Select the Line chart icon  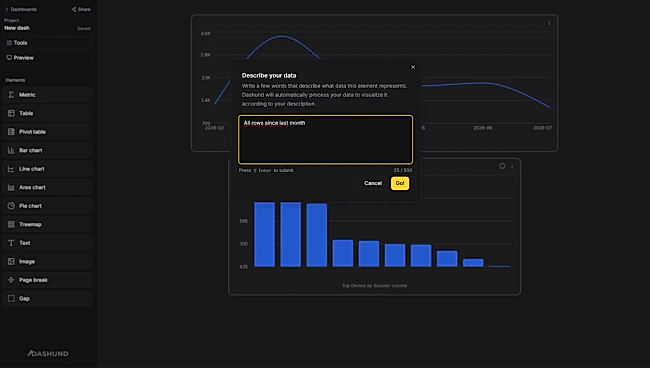click(11, 169)
